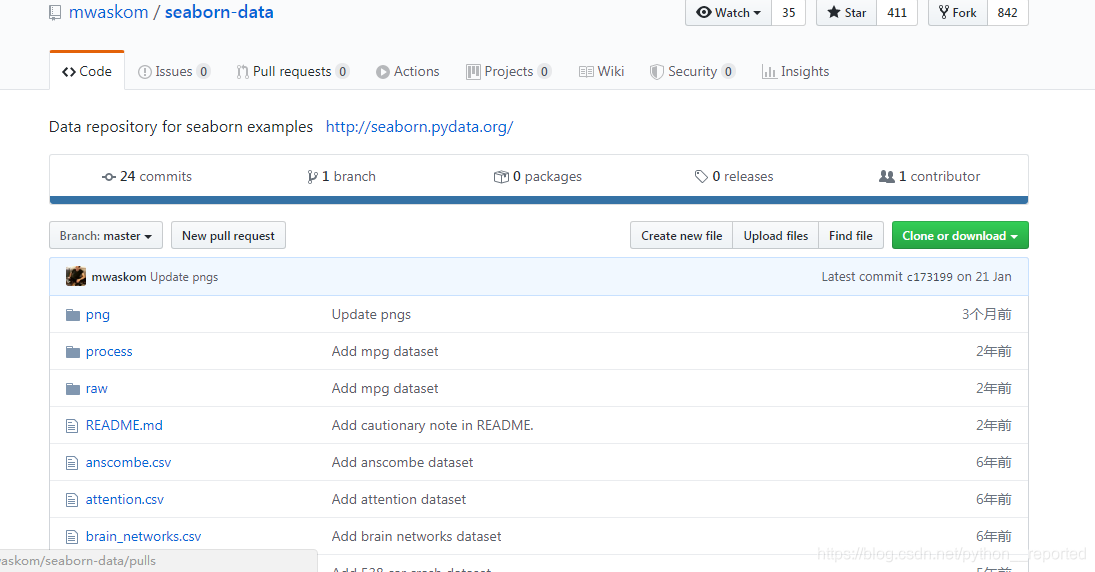Open the Watch dropdown button

pyautogui.click(x=728, y=13)
